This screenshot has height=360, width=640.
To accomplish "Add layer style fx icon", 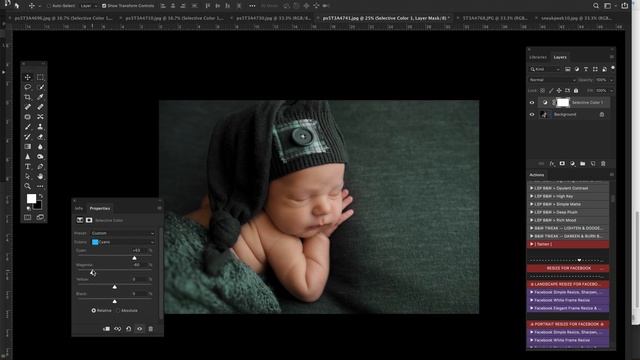I will tap(552, 164).
